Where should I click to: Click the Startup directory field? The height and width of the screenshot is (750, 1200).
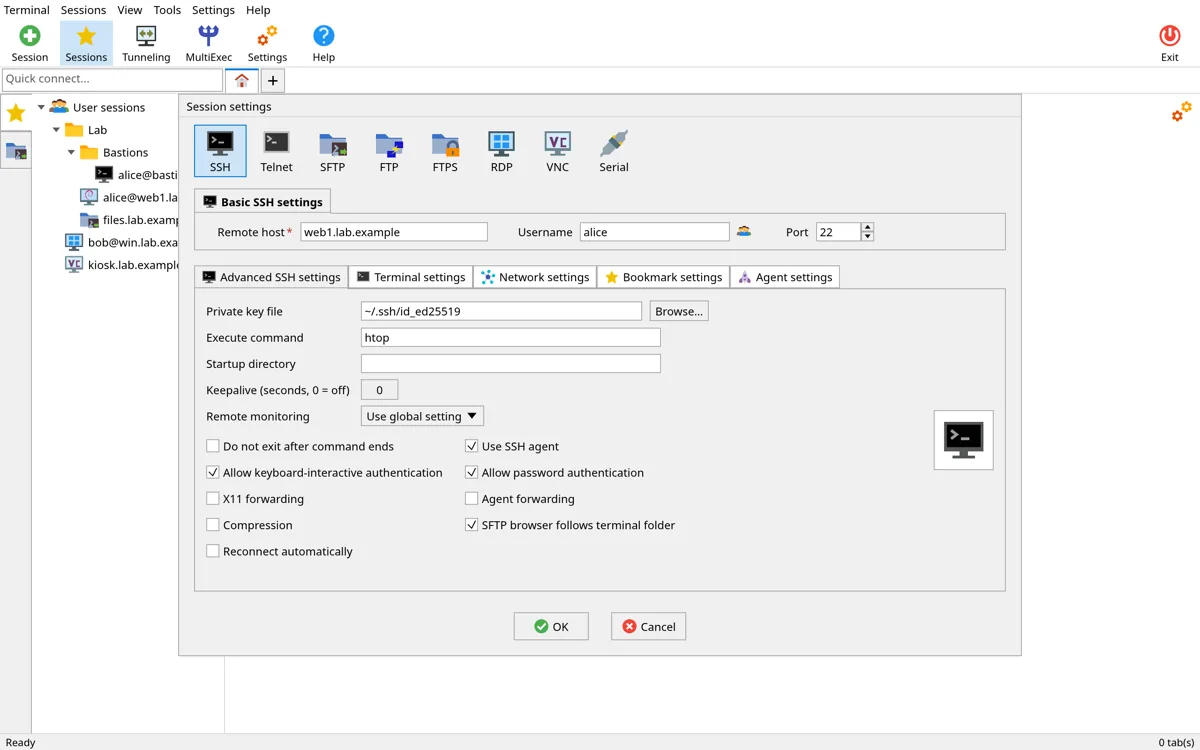click(x=511, y=363)
